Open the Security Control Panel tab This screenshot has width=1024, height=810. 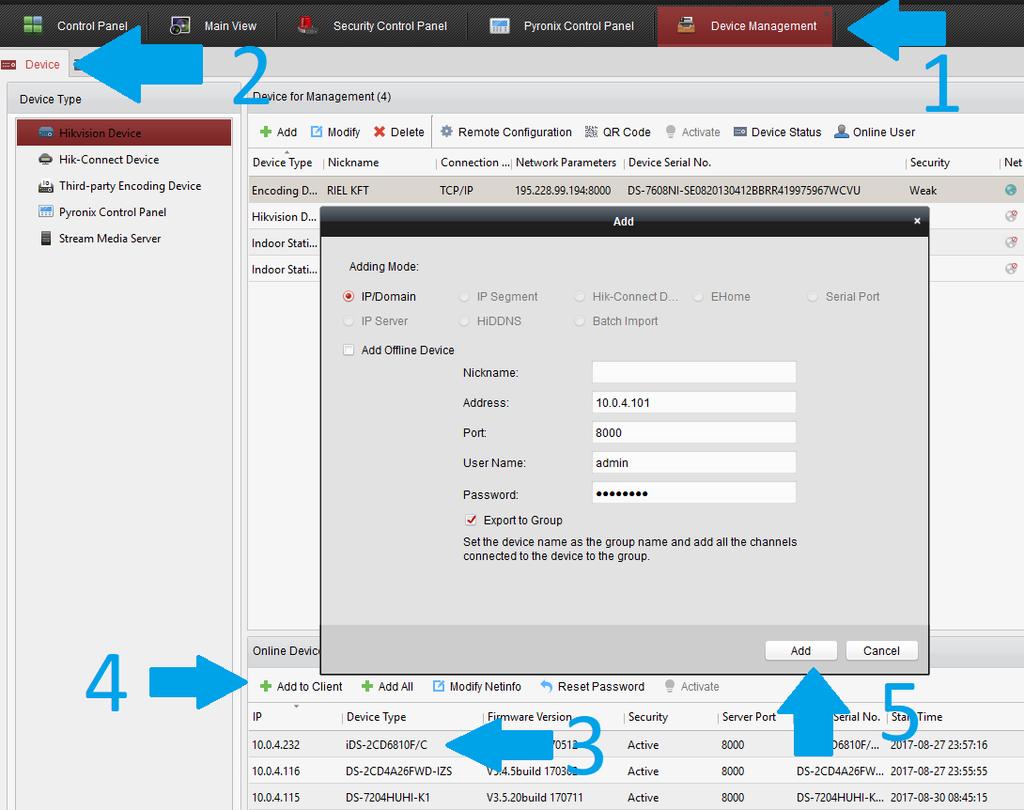(372, 26)
